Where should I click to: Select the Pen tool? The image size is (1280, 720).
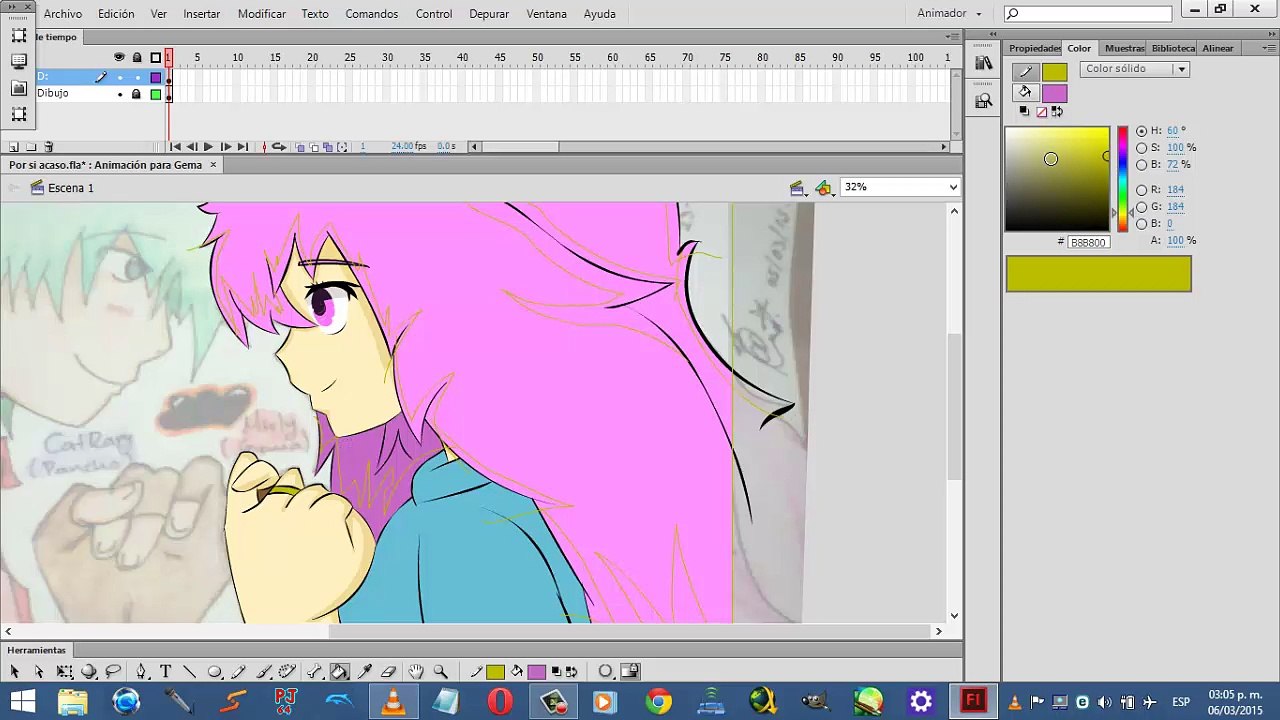coord(141,672)
